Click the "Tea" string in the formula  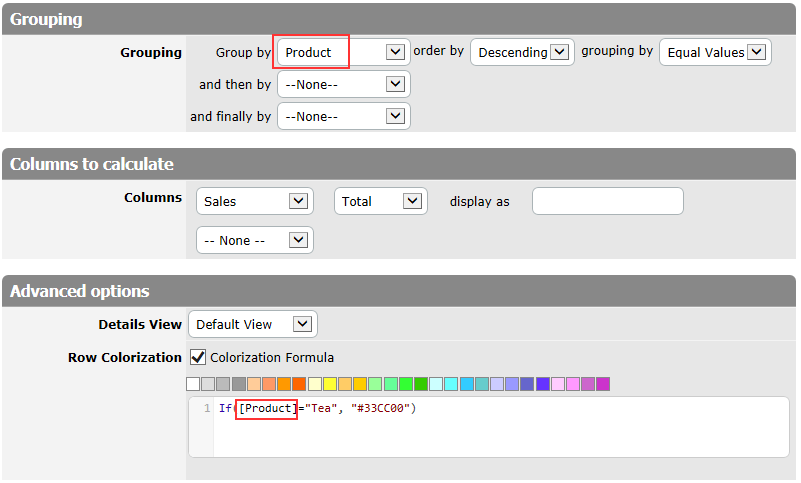(321, 408)
